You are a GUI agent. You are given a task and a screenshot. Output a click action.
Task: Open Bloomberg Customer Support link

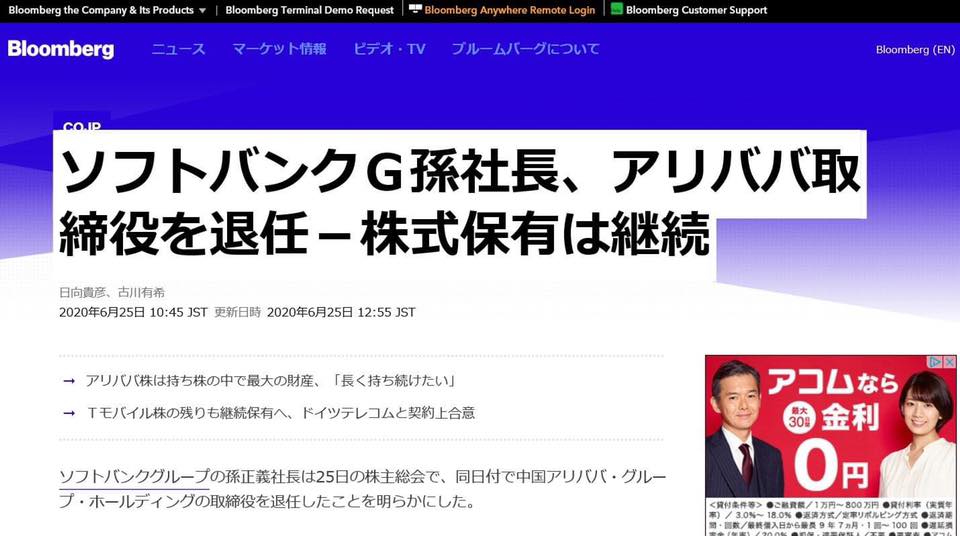click(696, 10)
